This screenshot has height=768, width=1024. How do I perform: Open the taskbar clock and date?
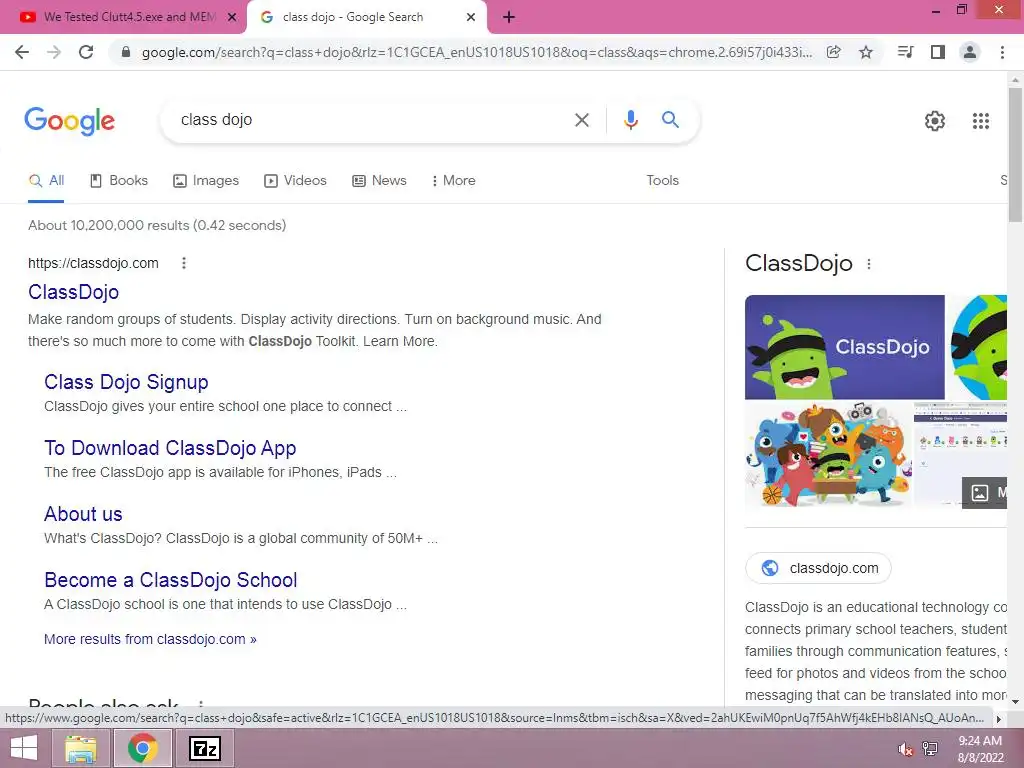click(x=980, y=749)
